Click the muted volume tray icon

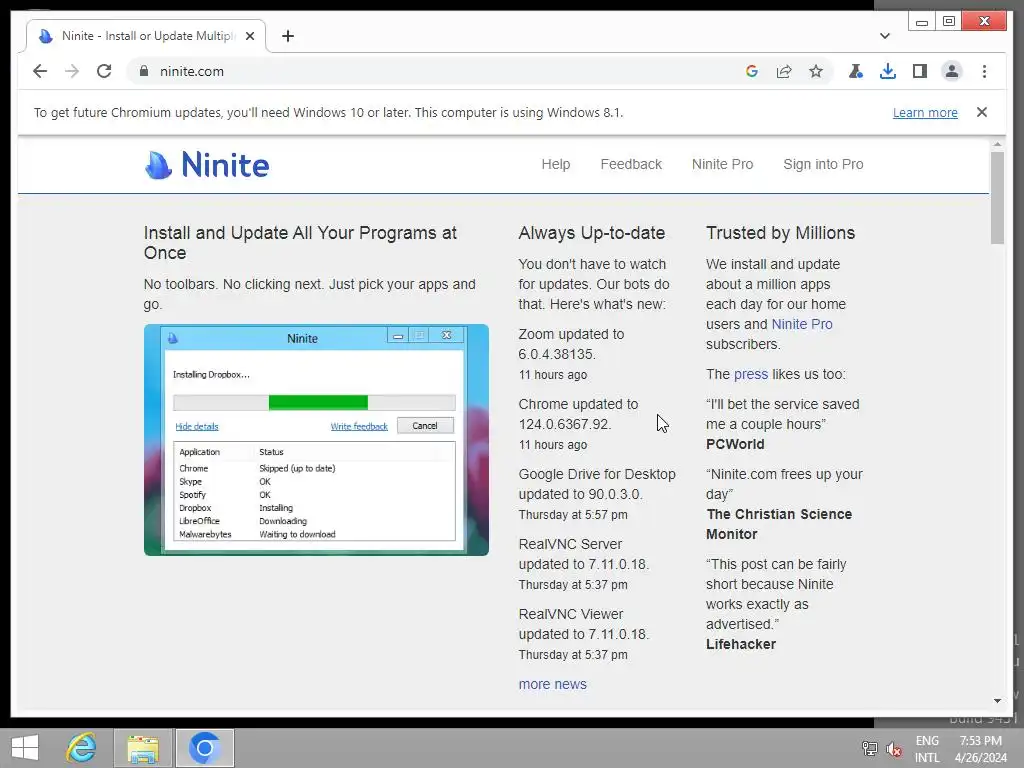pos(894,749)
